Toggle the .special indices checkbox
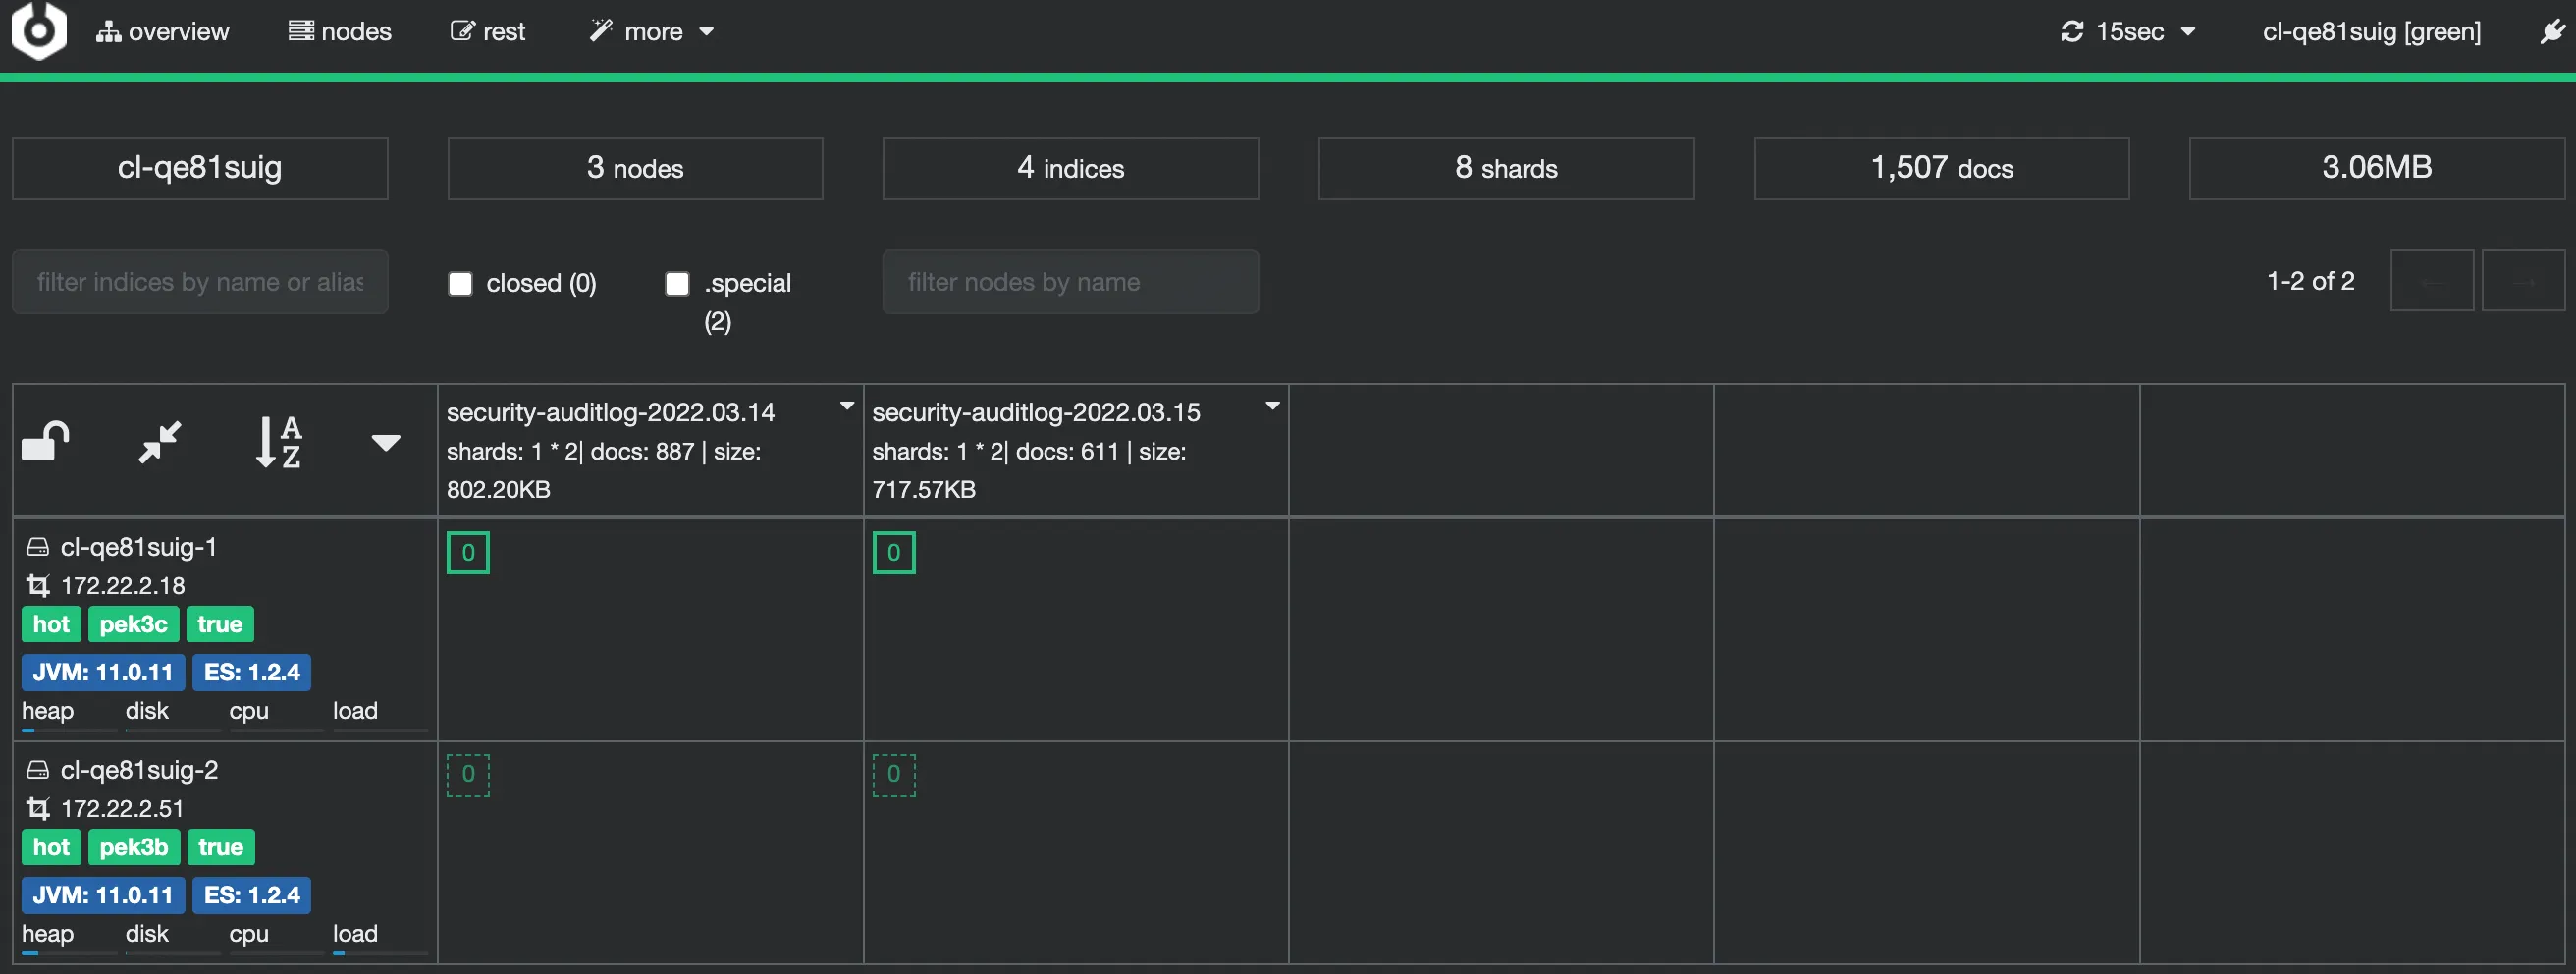Image resolution: width=2576 pixels, height=974 pixels. (x=677, y=284)
